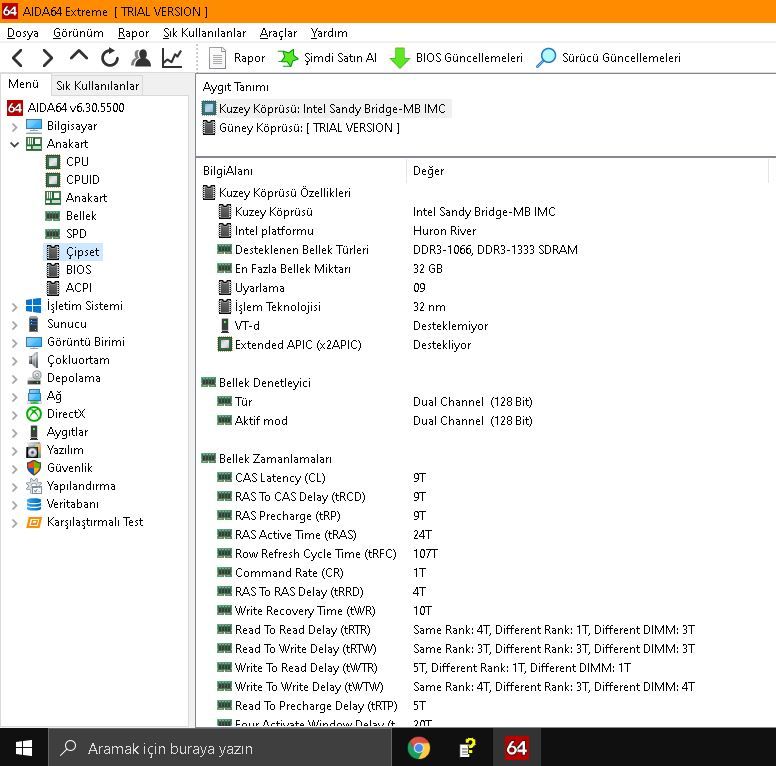
Task: Open the Araçlar menu
Action: (278, 33)
